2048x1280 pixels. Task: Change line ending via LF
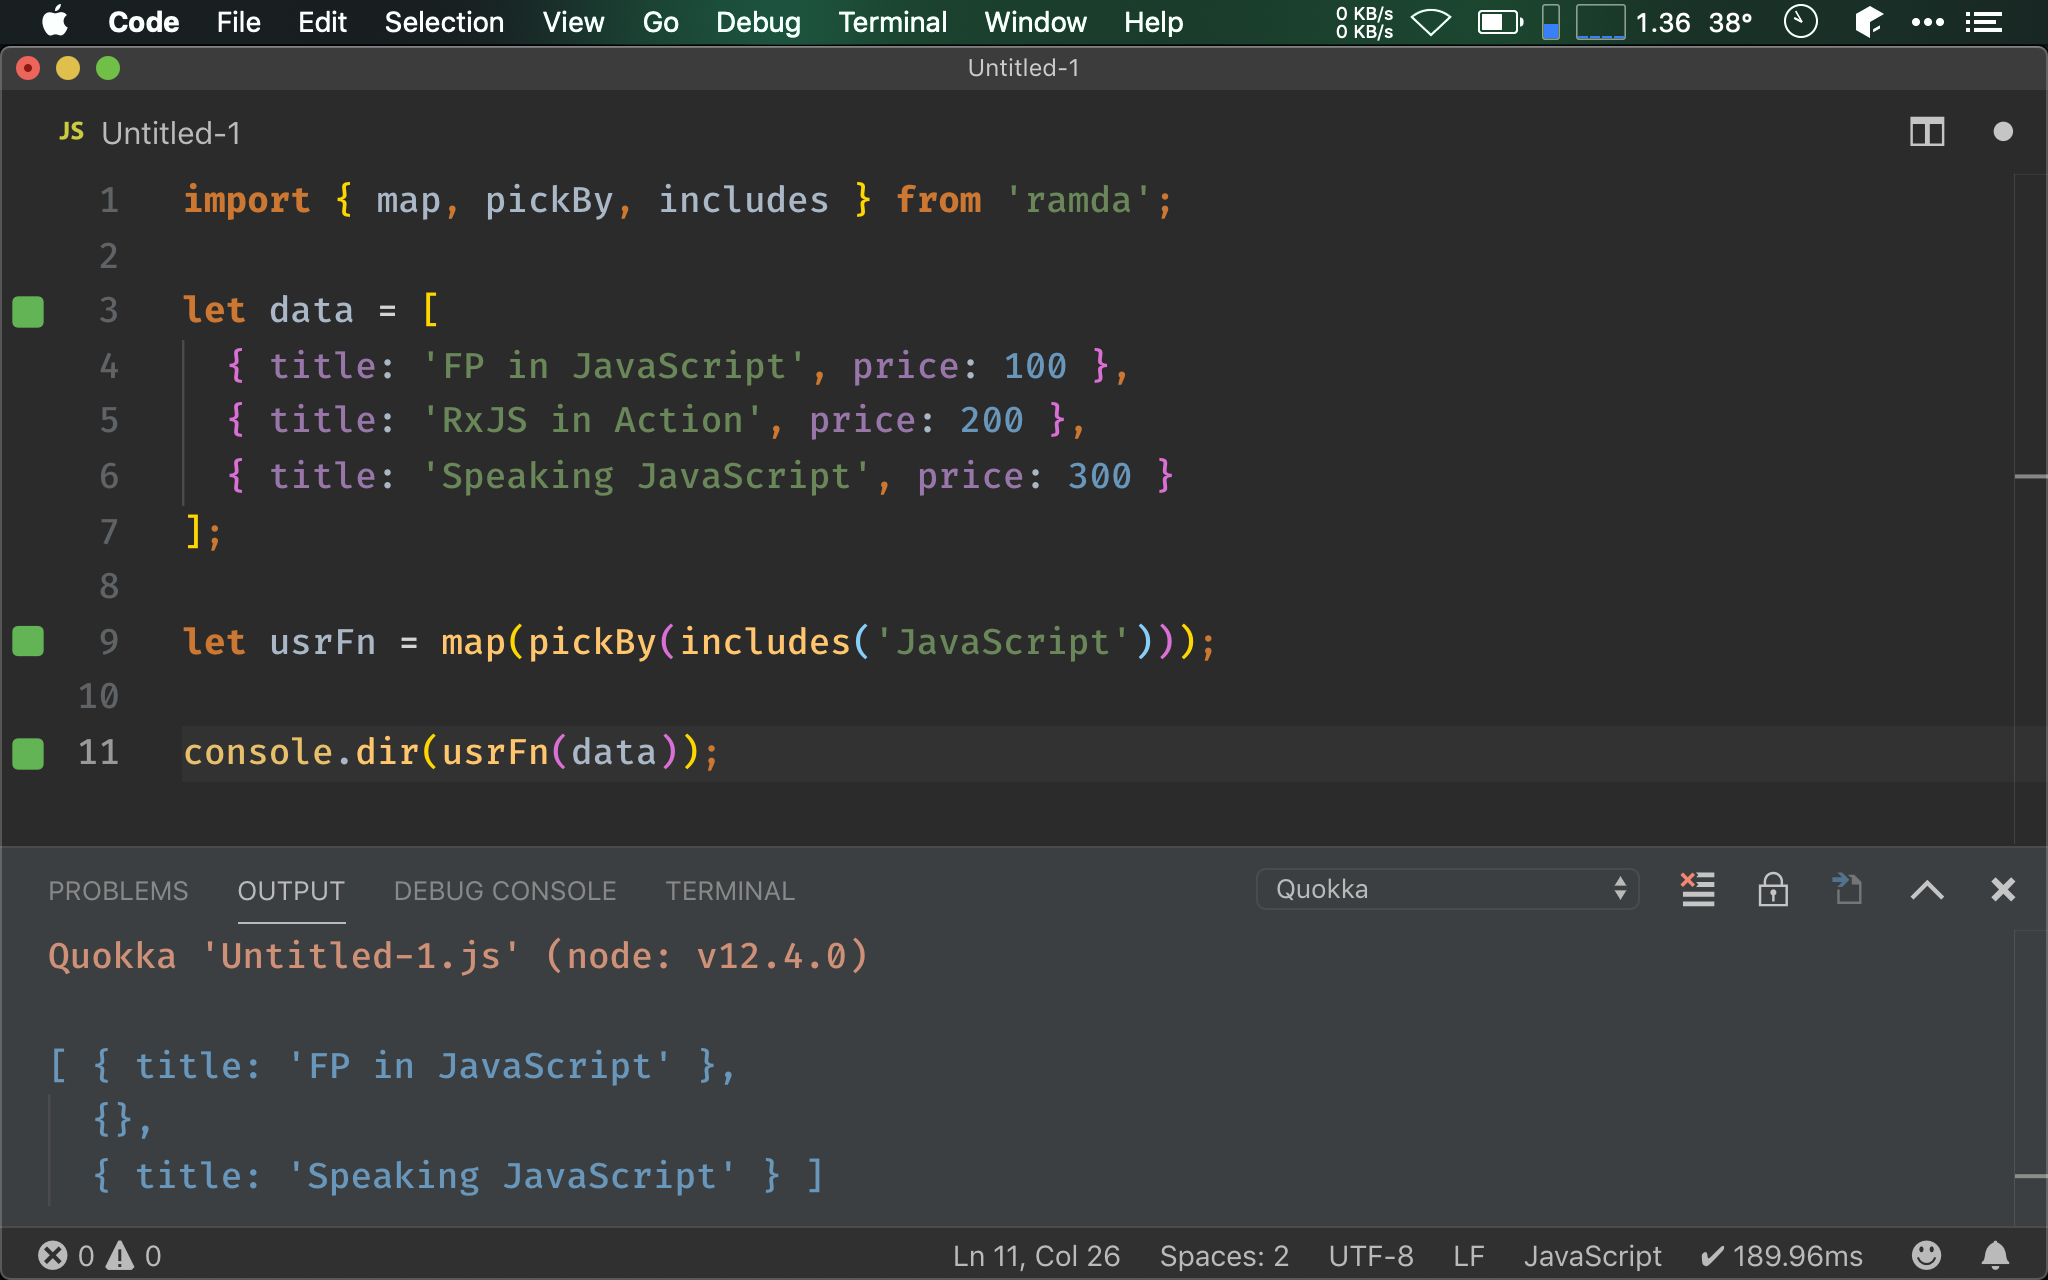[1468, 1255]
